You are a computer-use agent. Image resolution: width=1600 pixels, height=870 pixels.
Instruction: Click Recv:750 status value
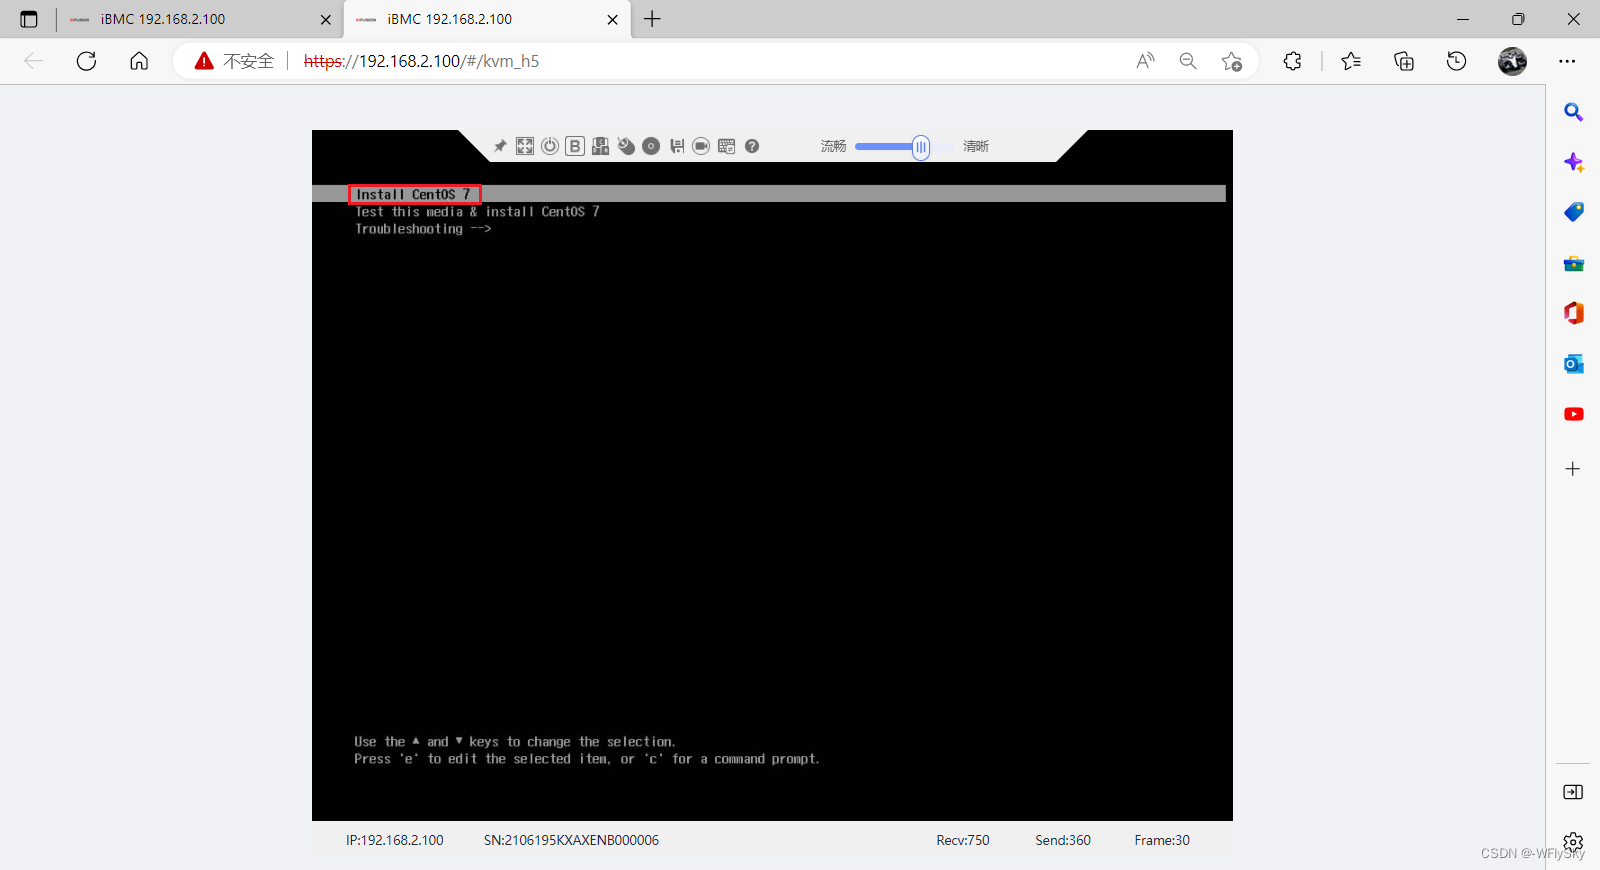[963, 840]
